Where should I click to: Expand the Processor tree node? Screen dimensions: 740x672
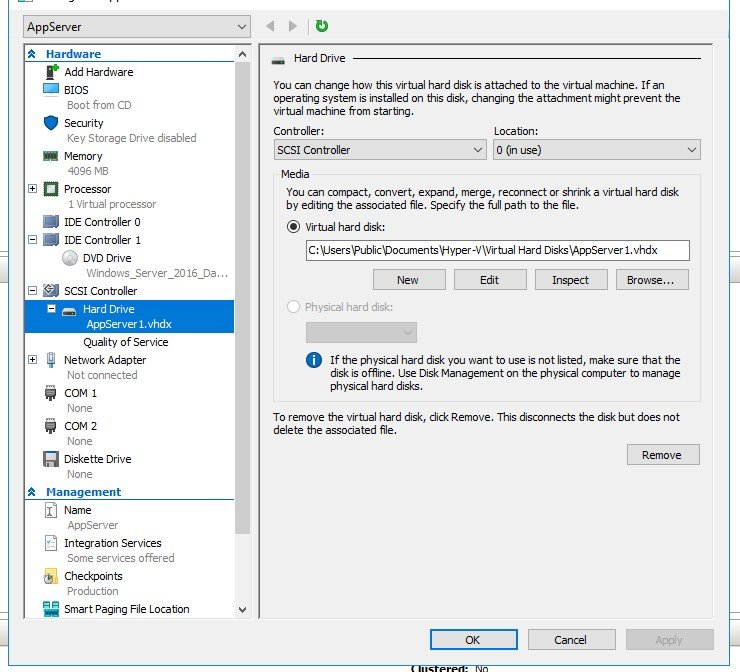click(33, 189)
